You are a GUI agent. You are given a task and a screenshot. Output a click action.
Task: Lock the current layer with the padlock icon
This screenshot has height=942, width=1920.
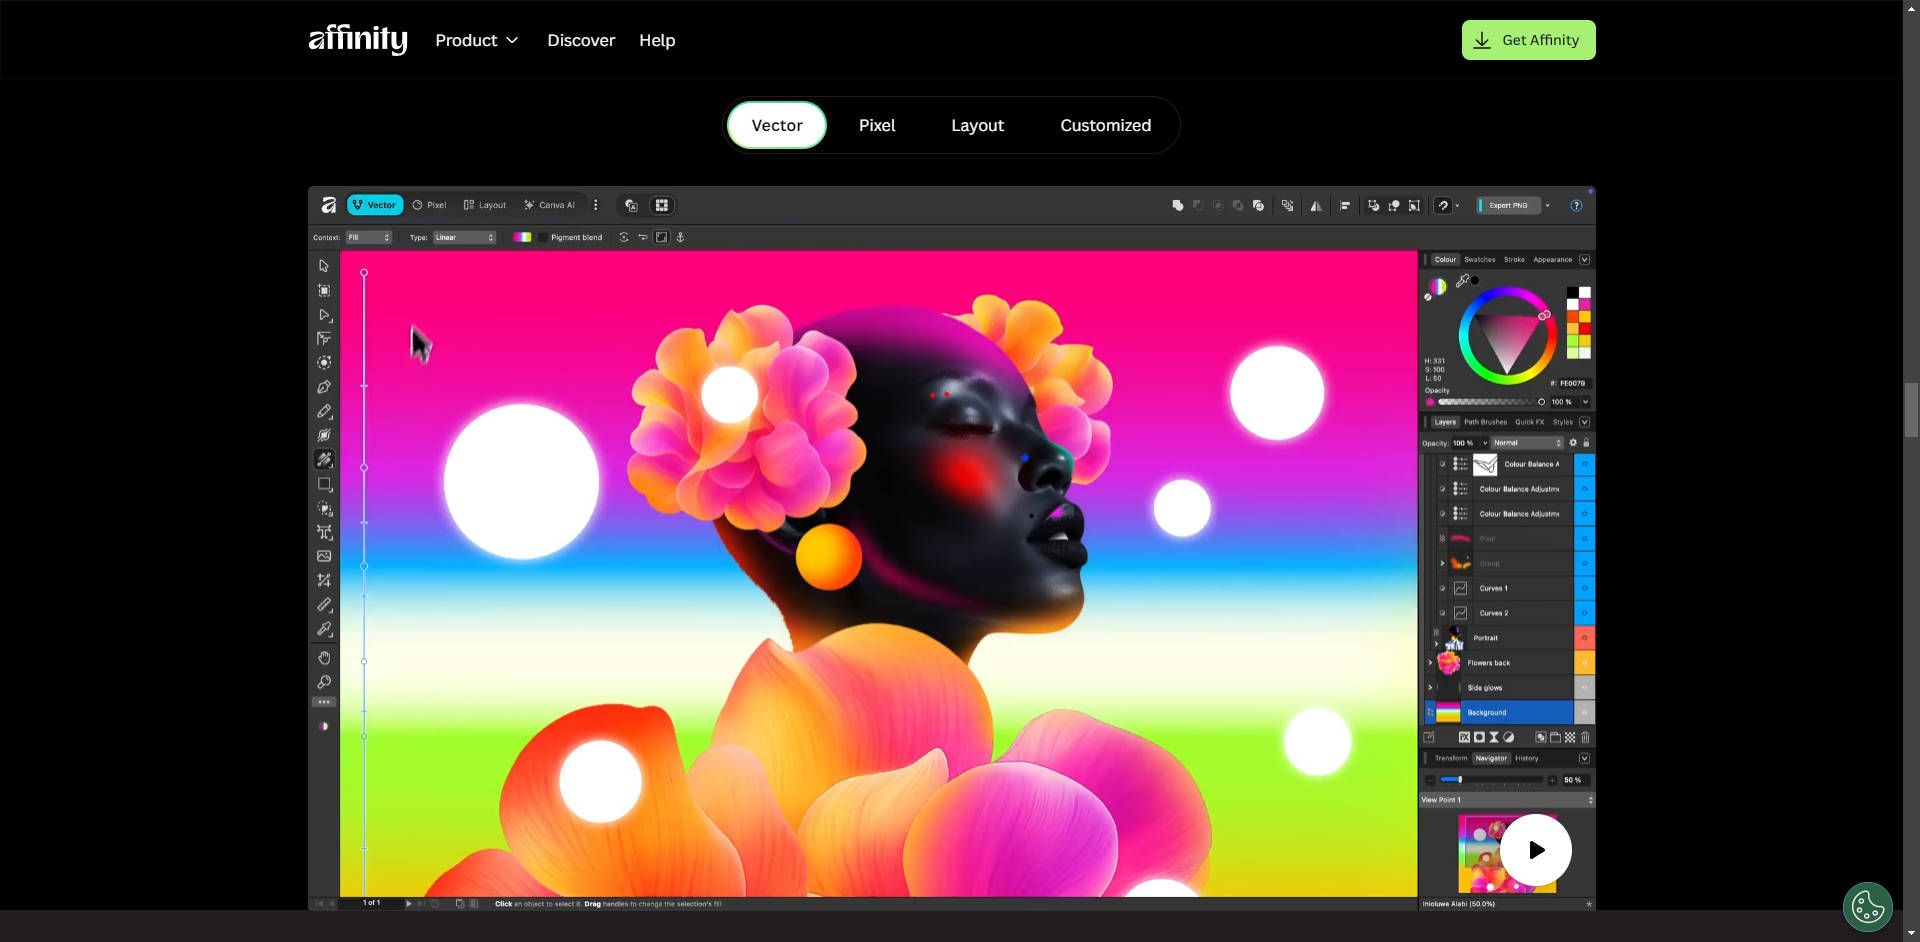1585,443
